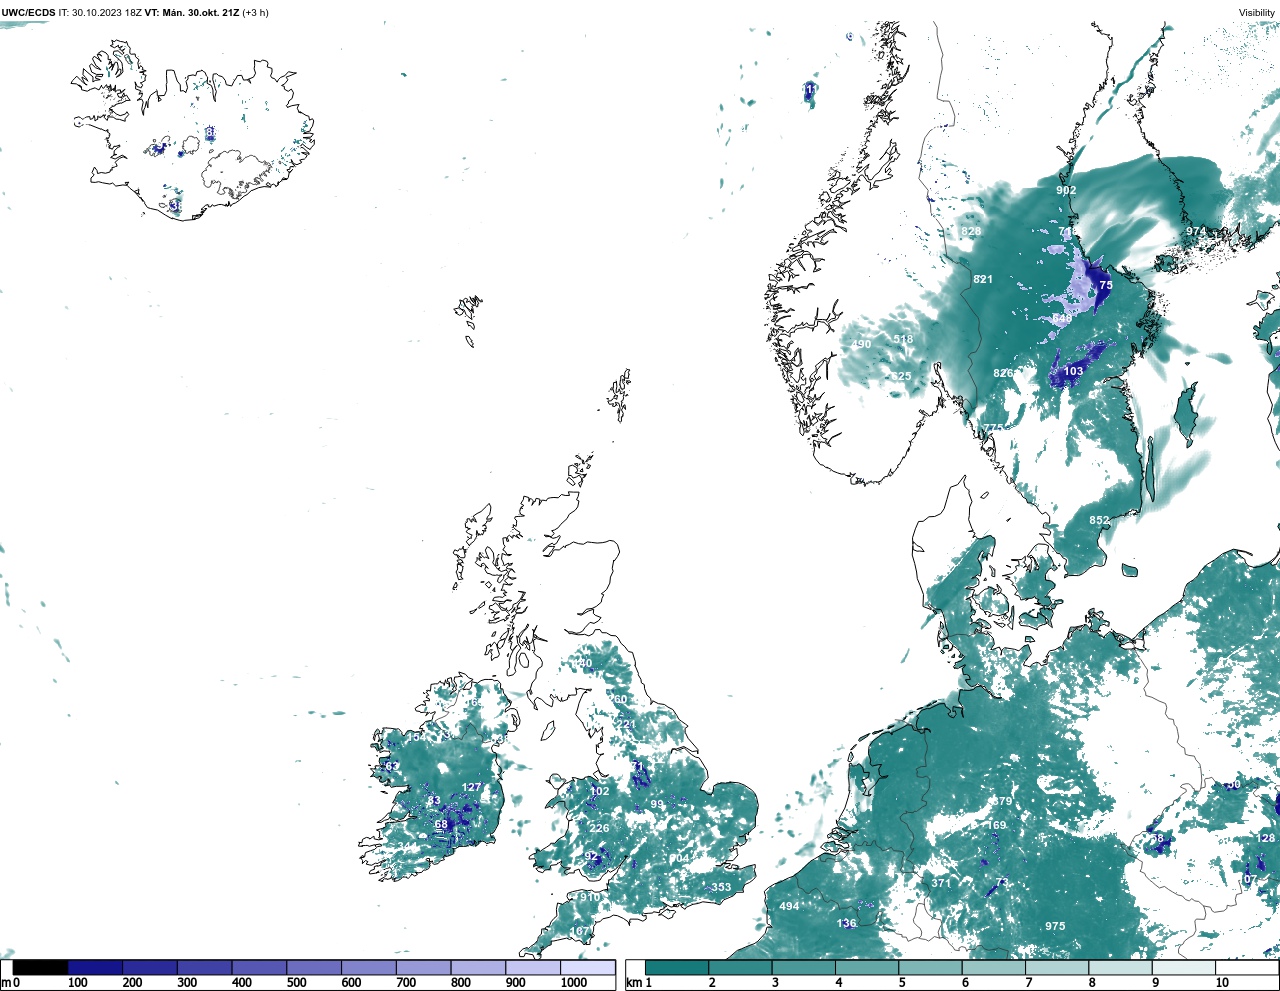Click the '4' label on the kilometer scale
Image resolution: width=1280 pixels, height=991 pixels.
838,983
